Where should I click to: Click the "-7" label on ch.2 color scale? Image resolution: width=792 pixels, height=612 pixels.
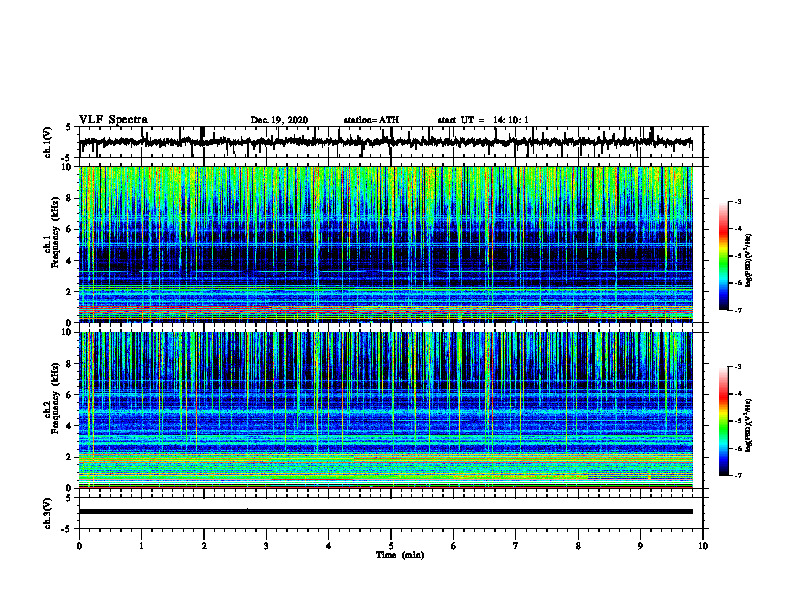738,475
